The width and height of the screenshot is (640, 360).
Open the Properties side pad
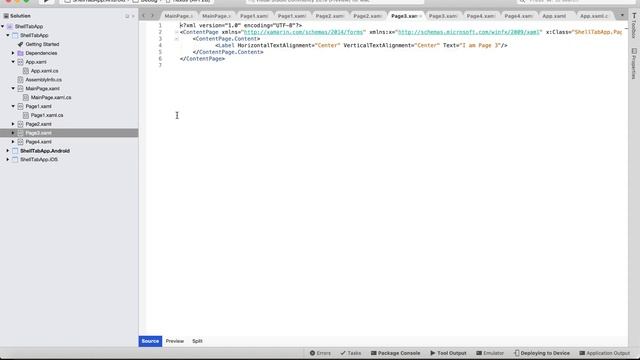[x=634, y=64]
